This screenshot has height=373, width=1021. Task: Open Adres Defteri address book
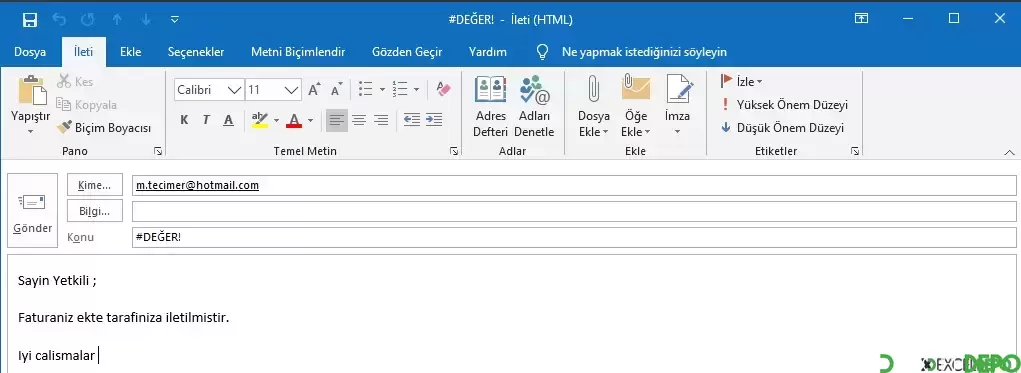(x=490, y=107)
